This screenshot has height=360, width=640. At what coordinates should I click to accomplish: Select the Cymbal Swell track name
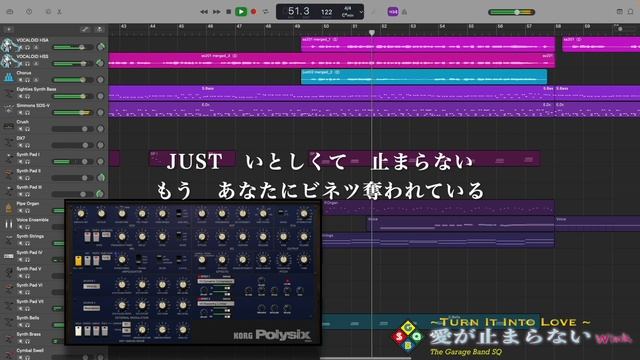pyautogui.click(x=31, y=350)
